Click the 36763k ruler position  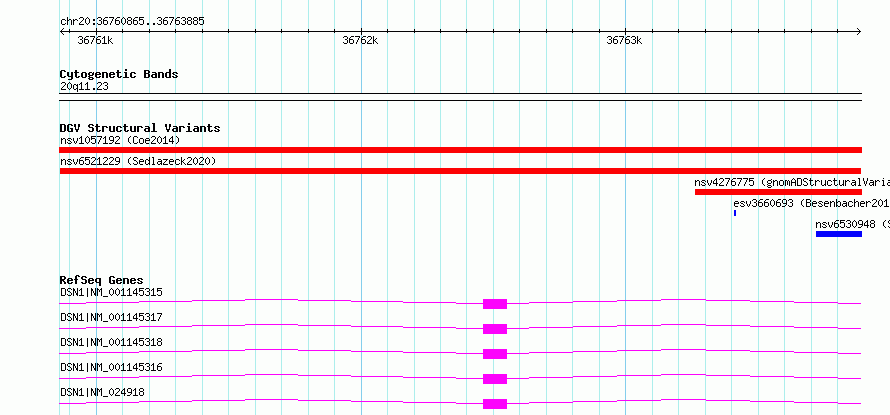(624, 41)
